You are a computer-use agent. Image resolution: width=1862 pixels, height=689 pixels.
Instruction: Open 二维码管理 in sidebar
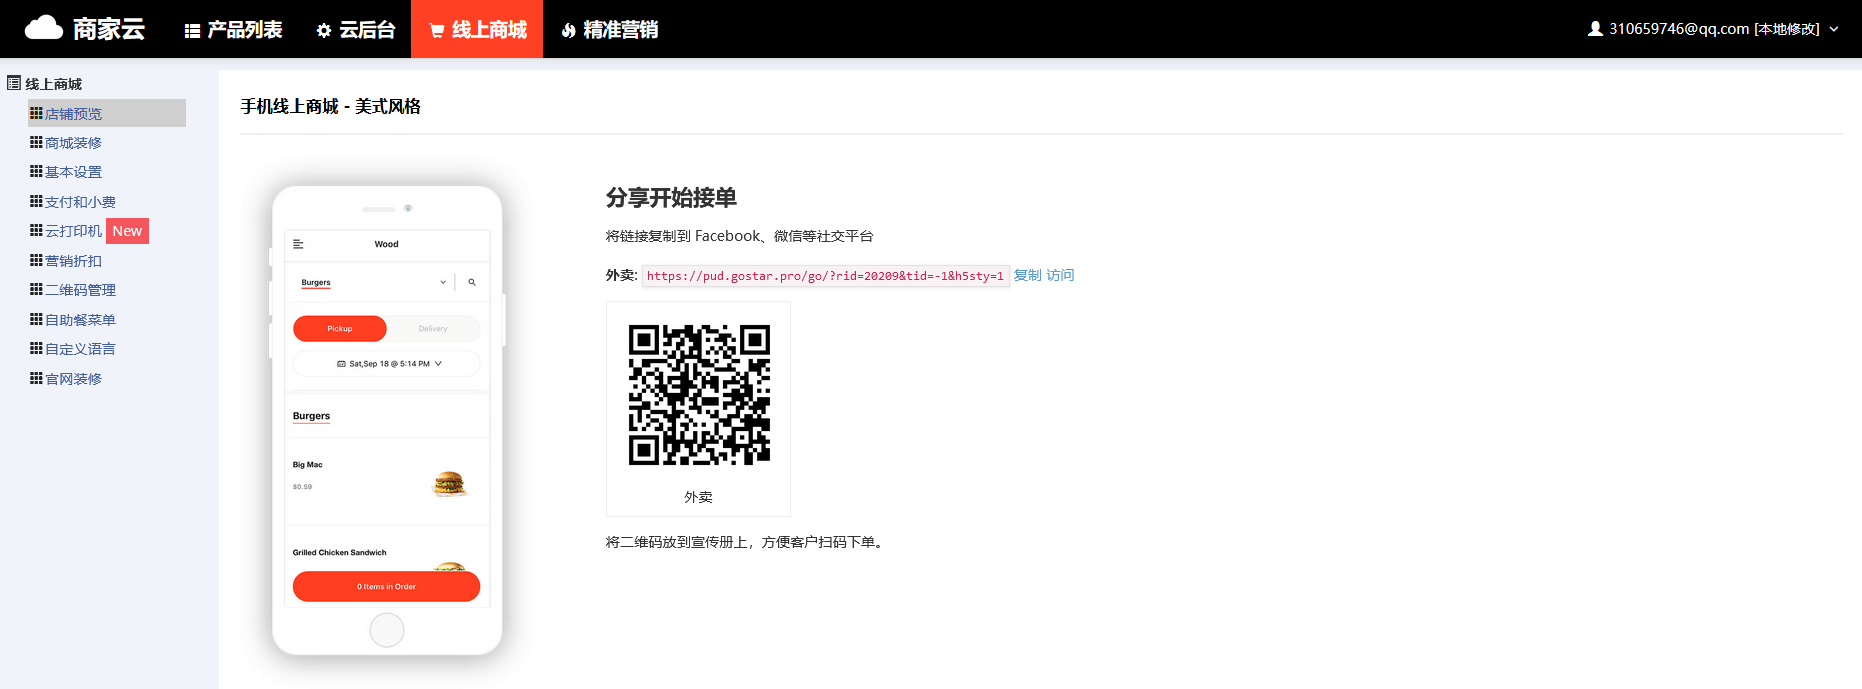click(80, 290)
